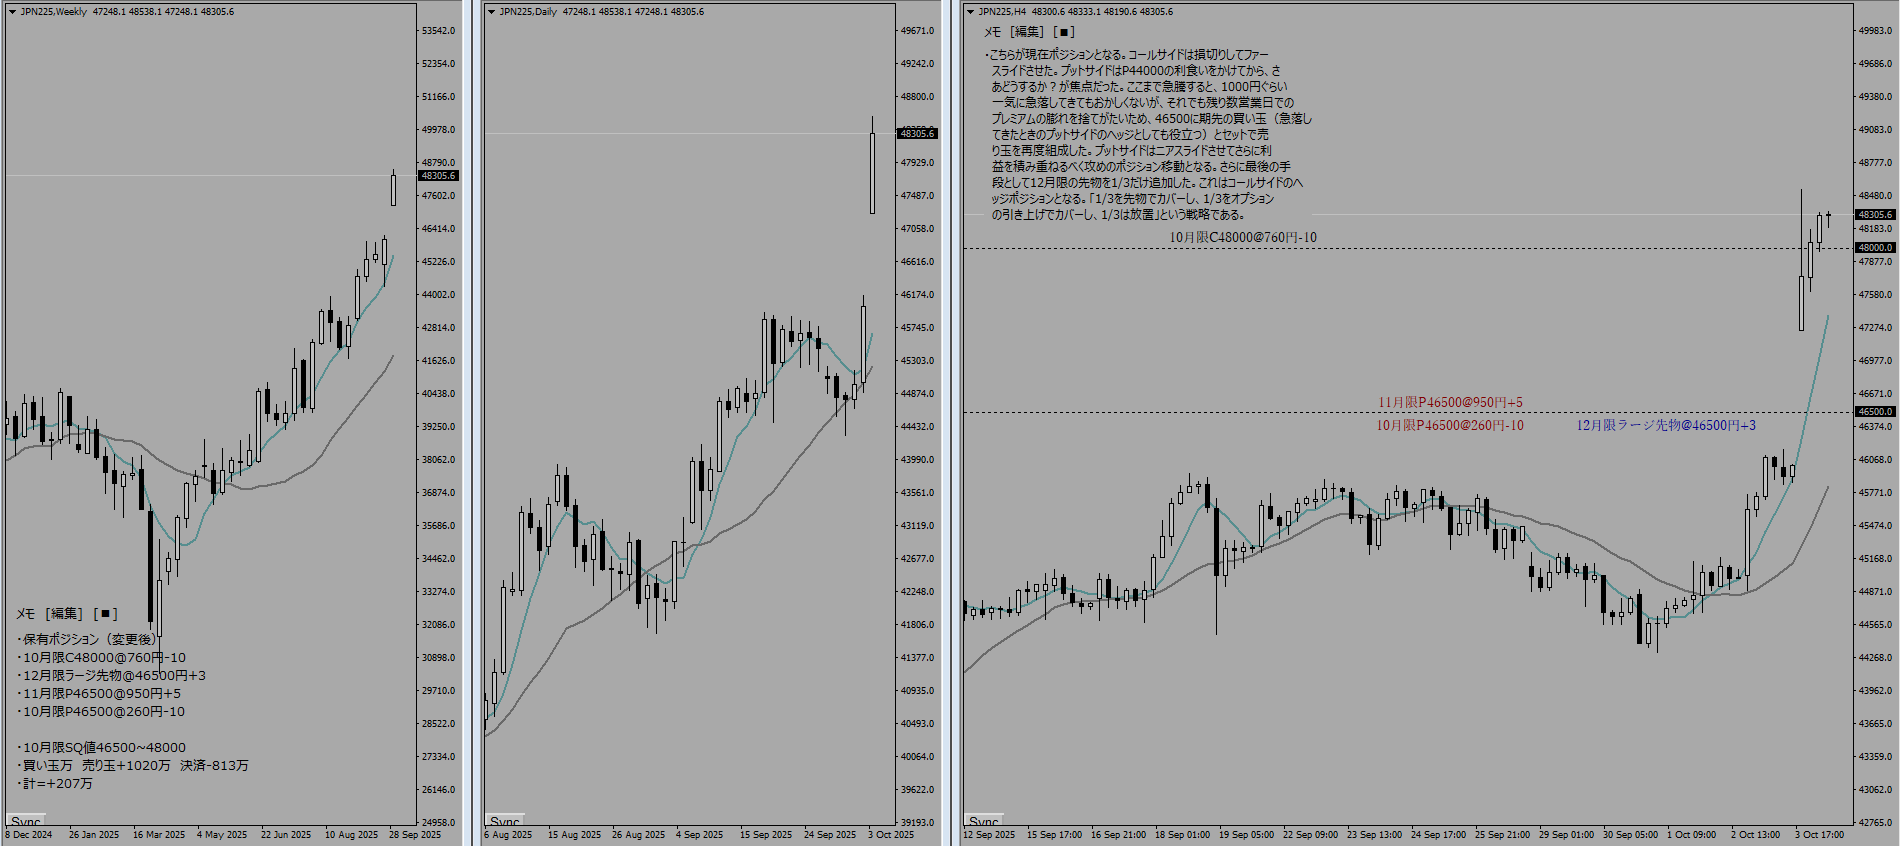Click the 48305.6 current price tag on H4
1901x846 pixels.
coord(1874,215)
